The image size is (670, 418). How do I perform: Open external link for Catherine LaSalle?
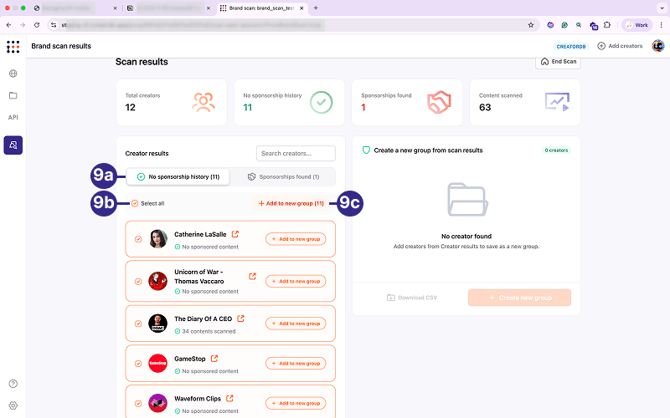[235, 234]
